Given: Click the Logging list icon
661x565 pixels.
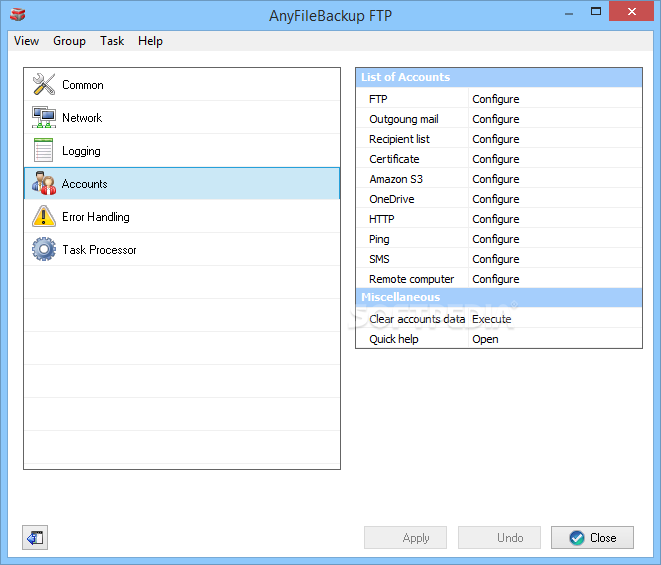Looking at the screenshot, I should click(43, 150).
